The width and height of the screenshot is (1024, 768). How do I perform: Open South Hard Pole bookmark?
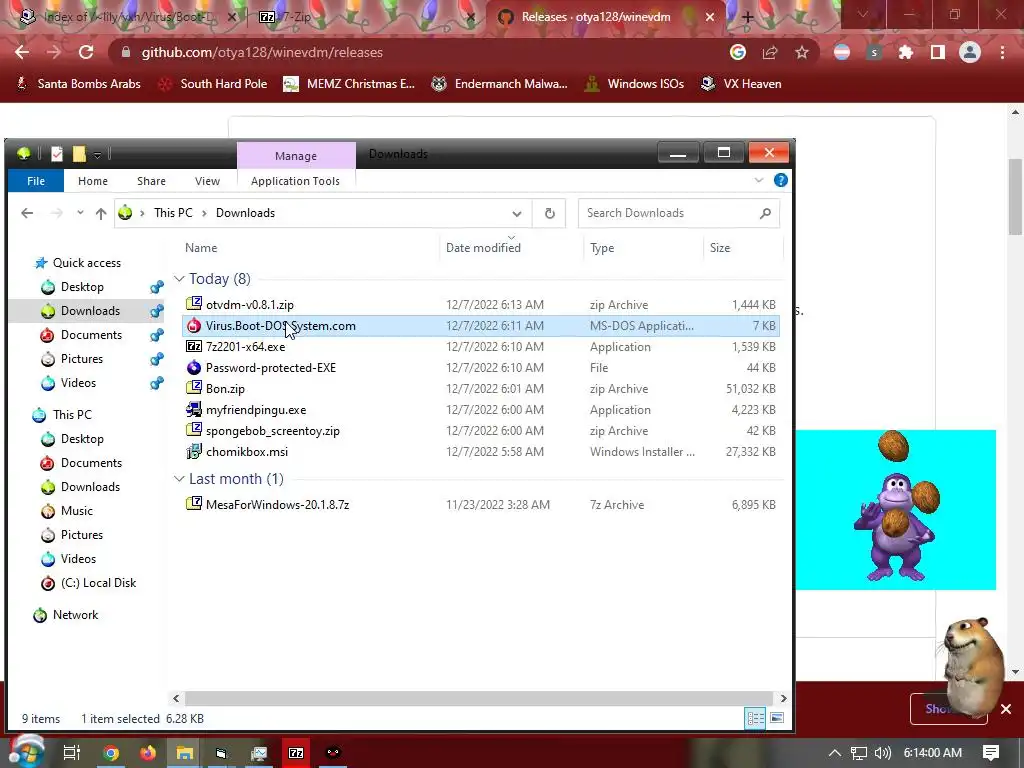pos(213,84)
